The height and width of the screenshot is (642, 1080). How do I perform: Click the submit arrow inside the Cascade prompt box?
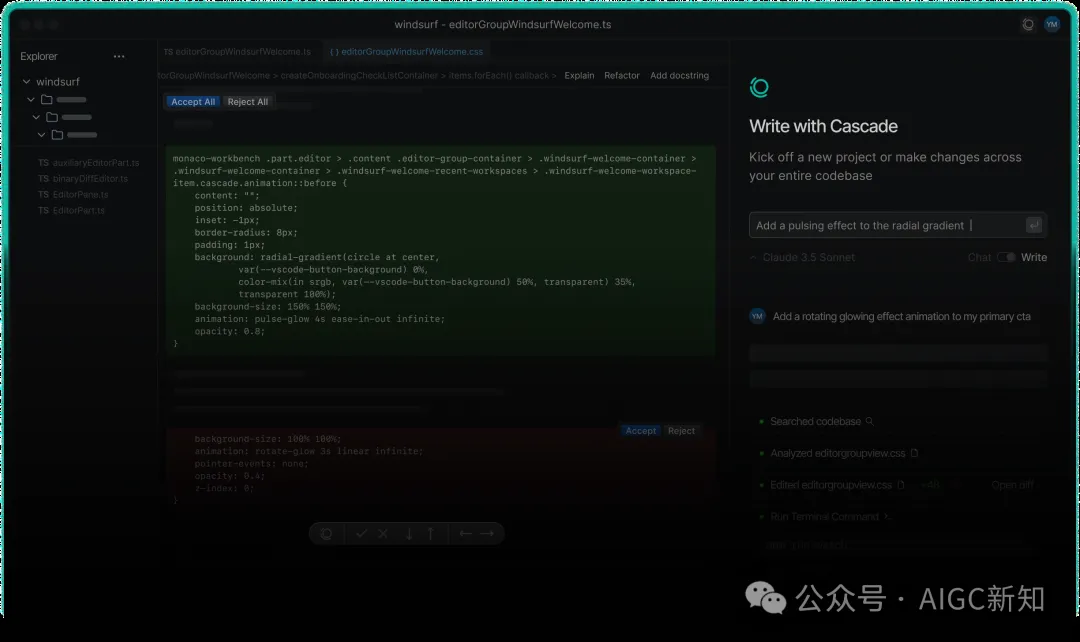coord(1034,224)
